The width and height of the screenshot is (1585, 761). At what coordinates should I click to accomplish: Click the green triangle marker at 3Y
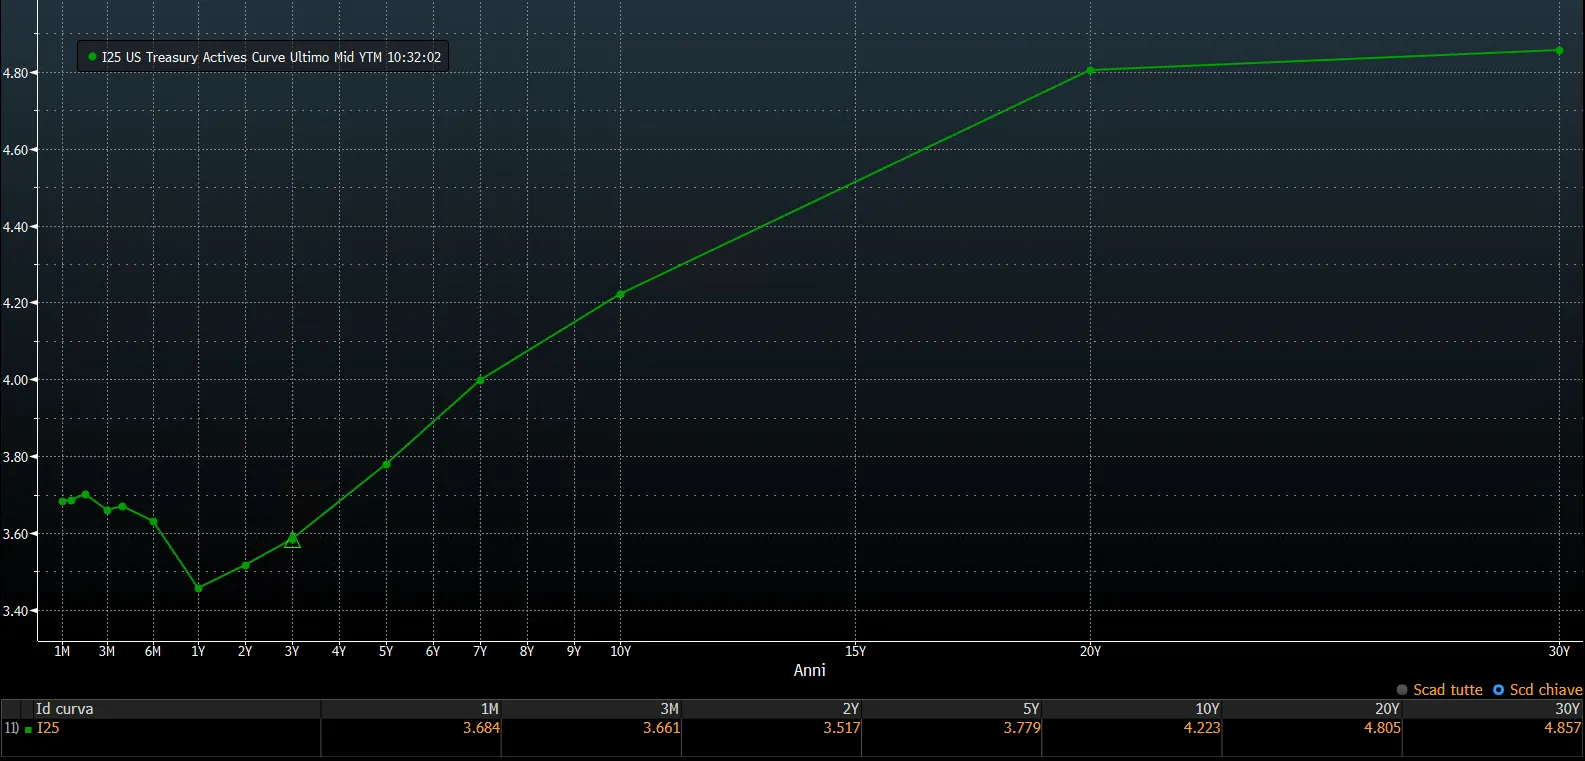tap(292, 540)
